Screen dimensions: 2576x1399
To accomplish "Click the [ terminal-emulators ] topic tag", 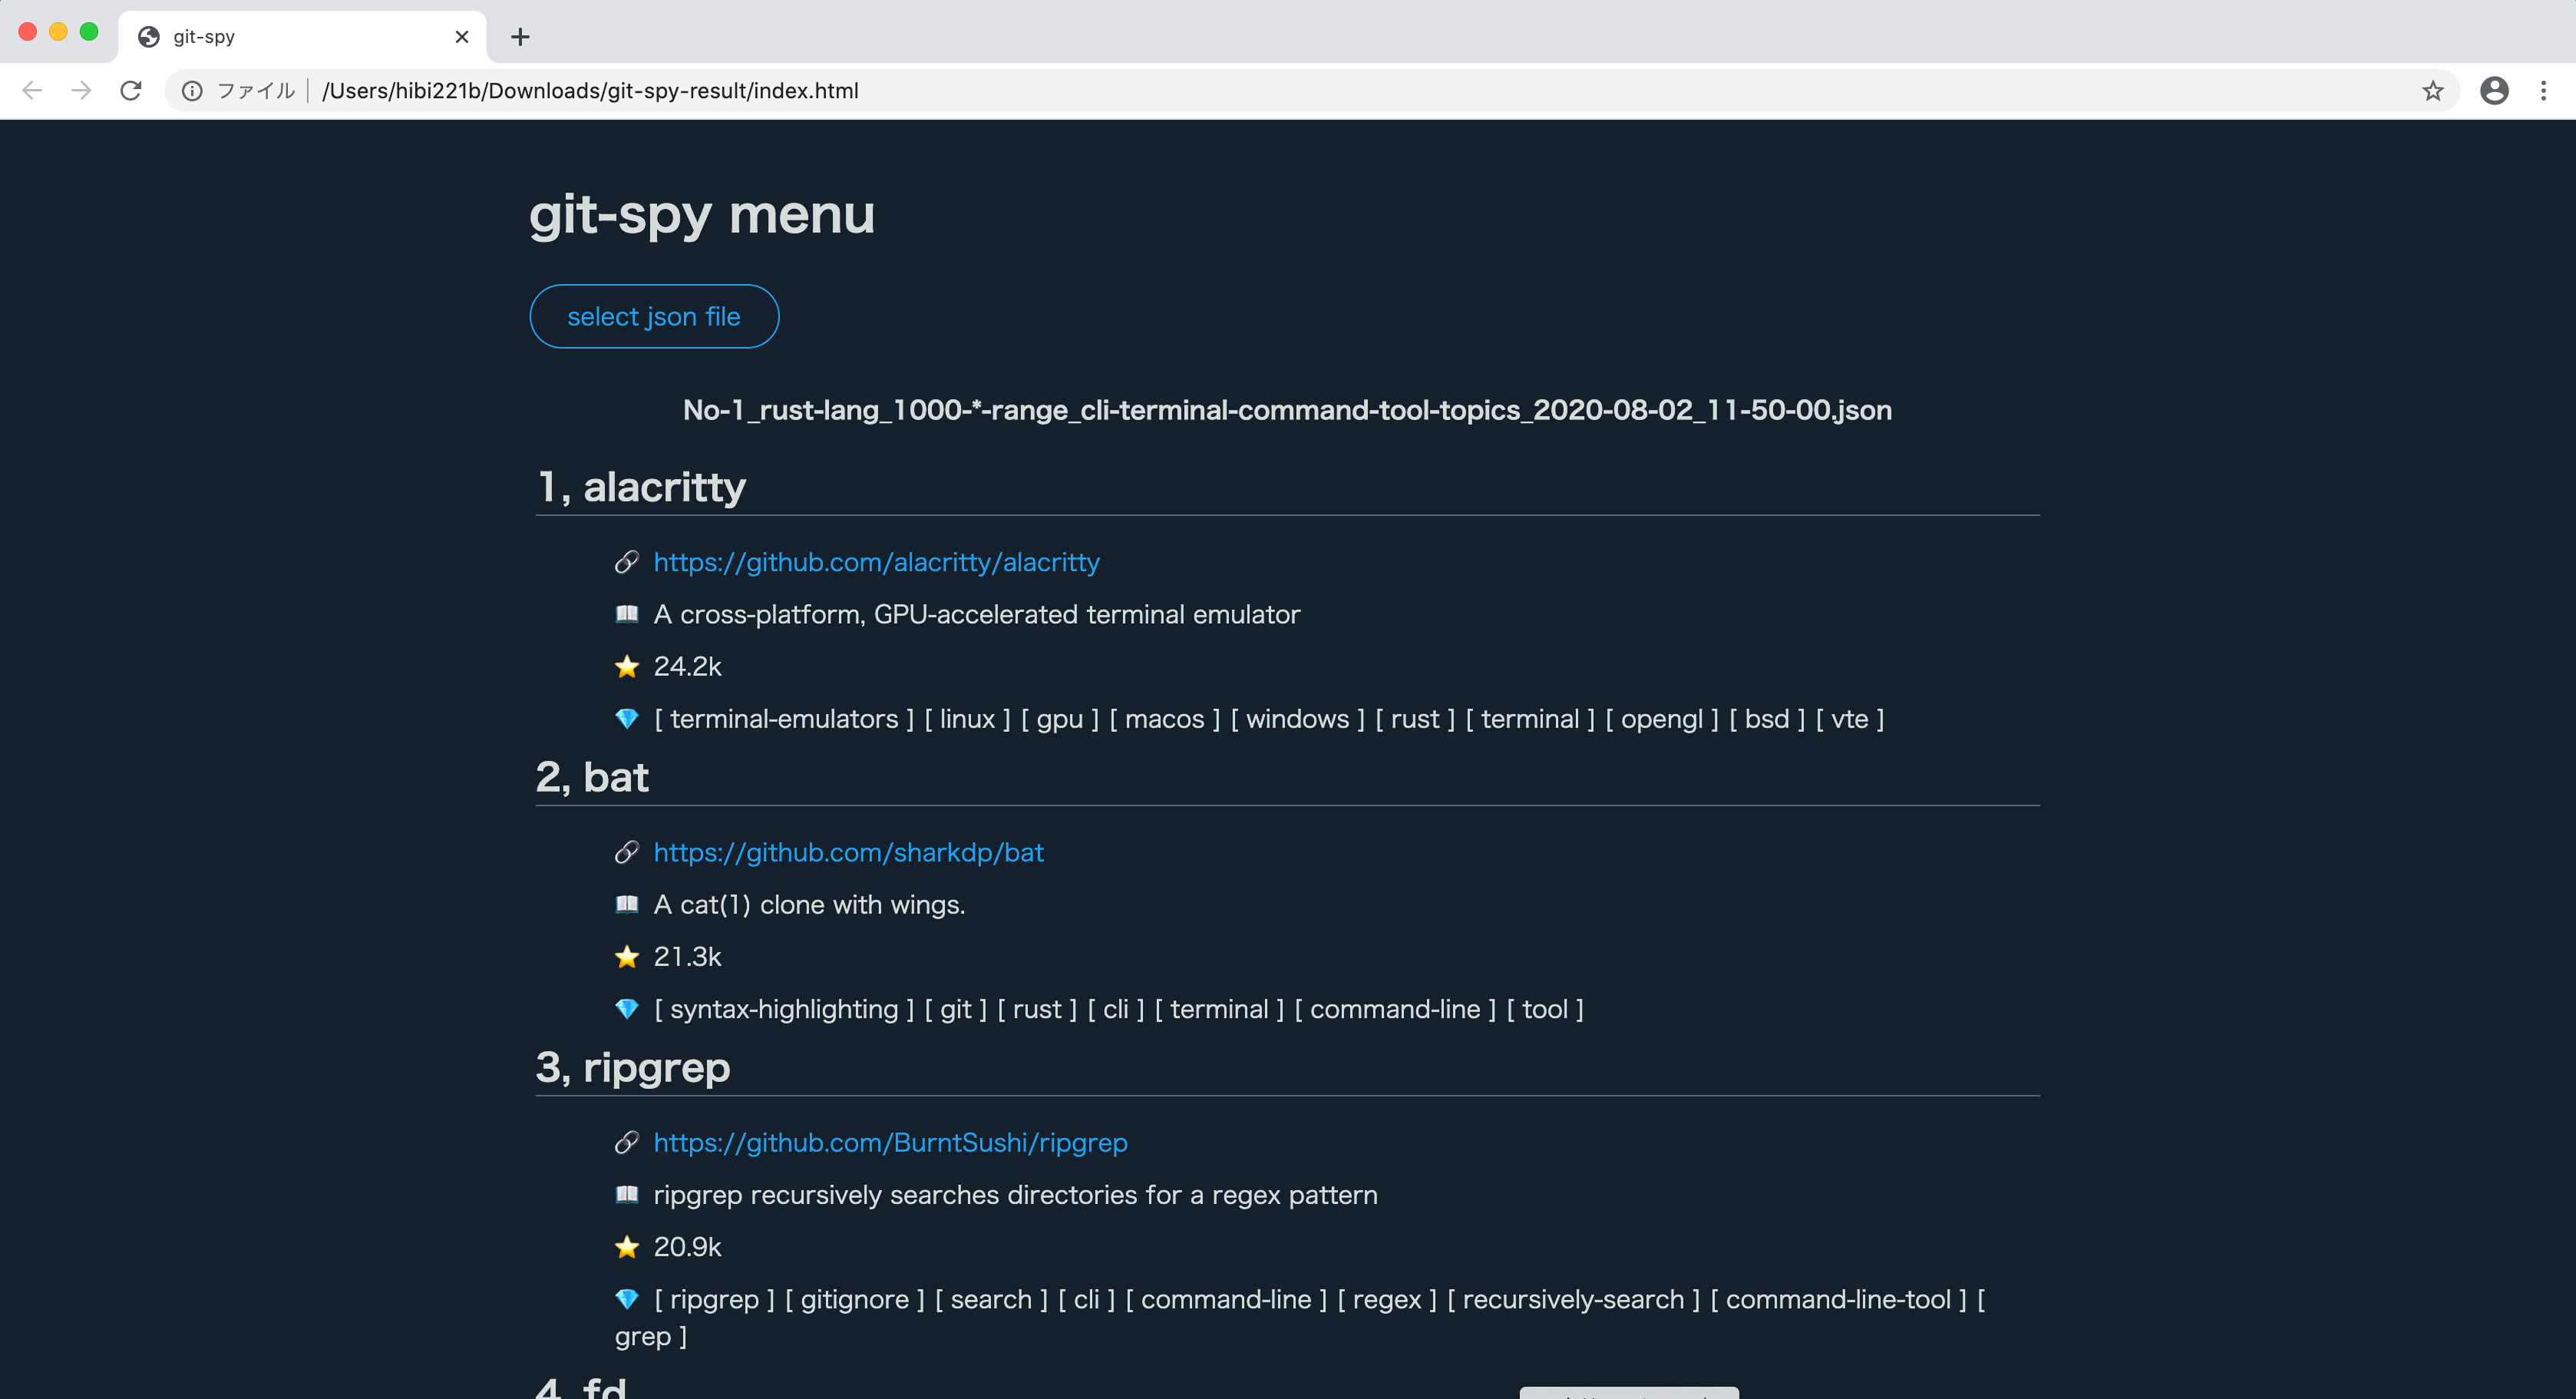I will click(784, 718).
